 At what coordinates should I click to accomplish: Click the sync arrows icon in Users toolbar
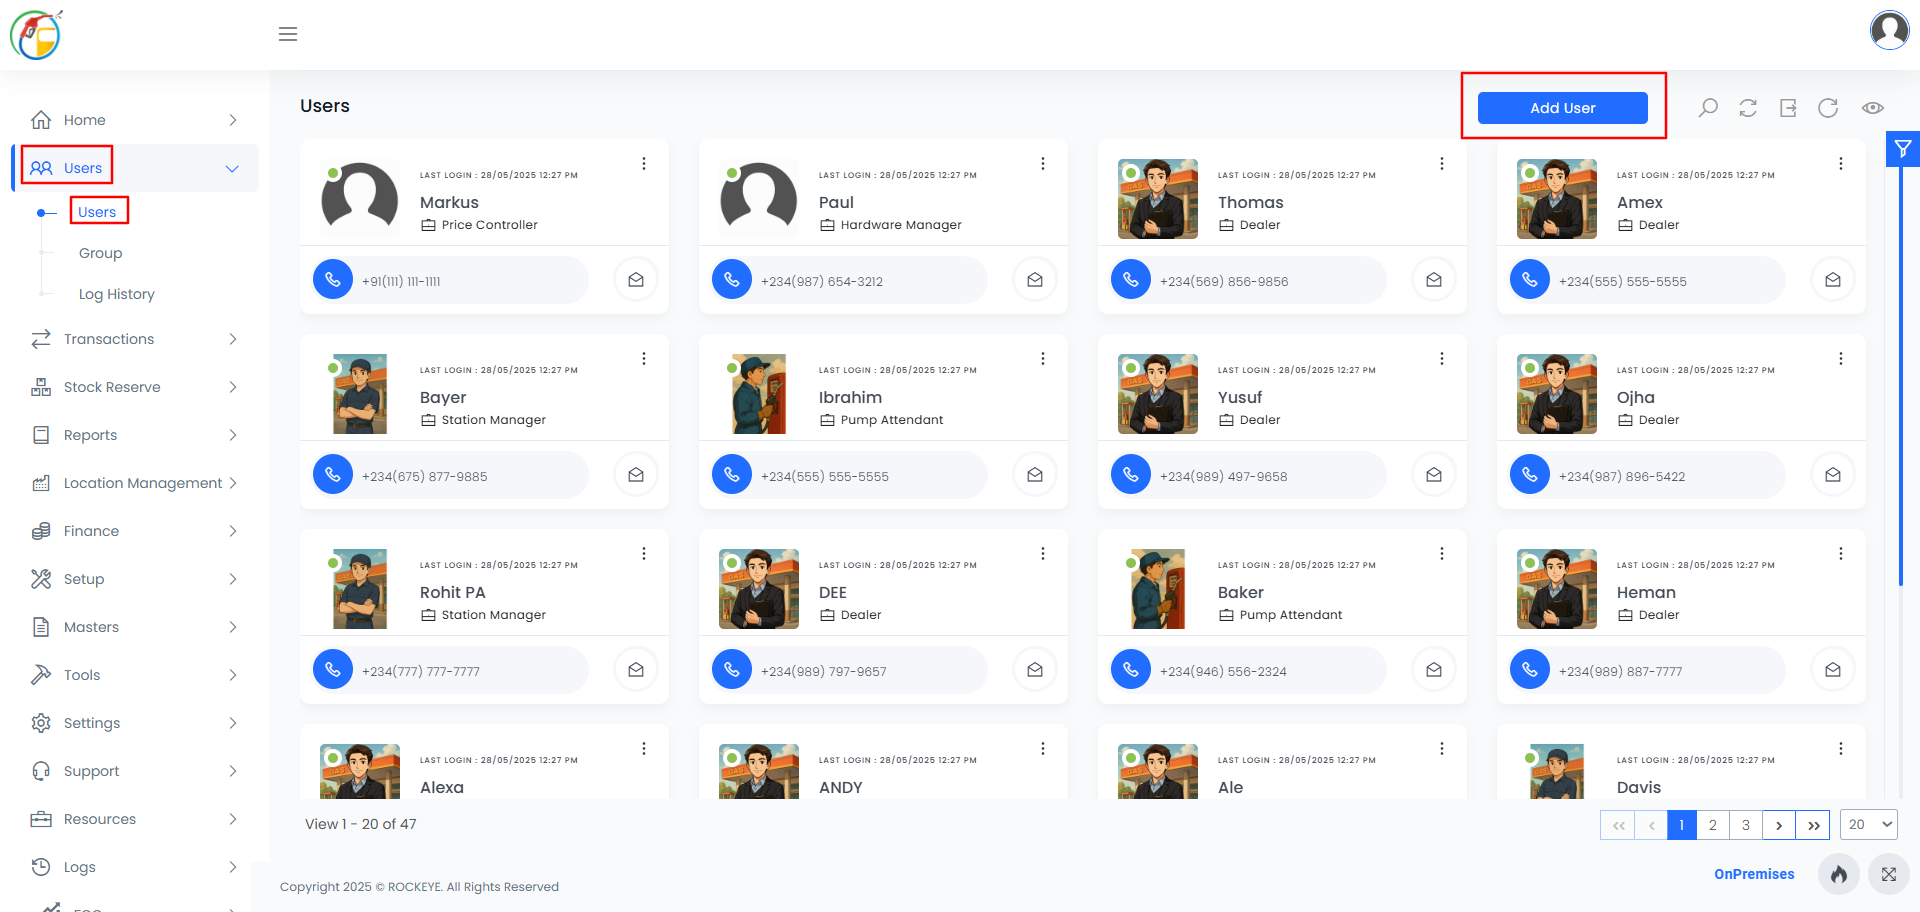1748,108
